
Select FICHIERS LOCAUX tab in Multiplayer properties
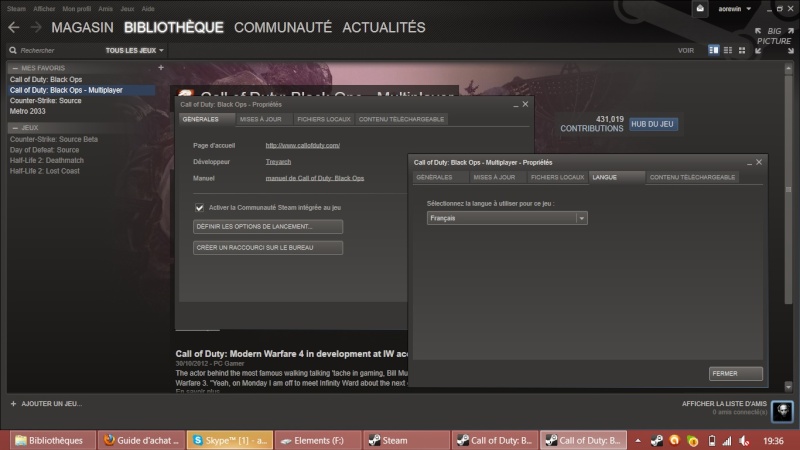557,177
